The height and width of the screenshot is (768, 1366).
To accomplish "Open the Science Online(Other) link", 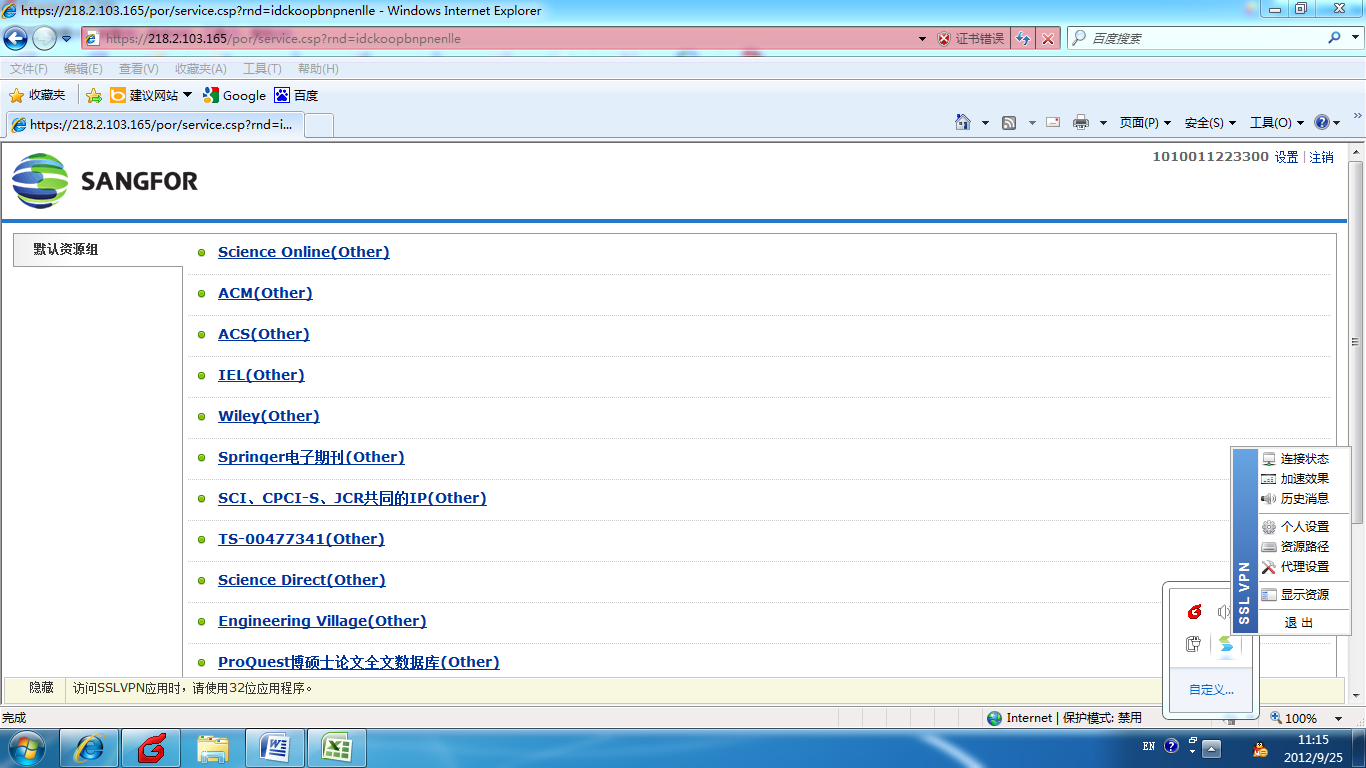I will [x=304, y=252].
